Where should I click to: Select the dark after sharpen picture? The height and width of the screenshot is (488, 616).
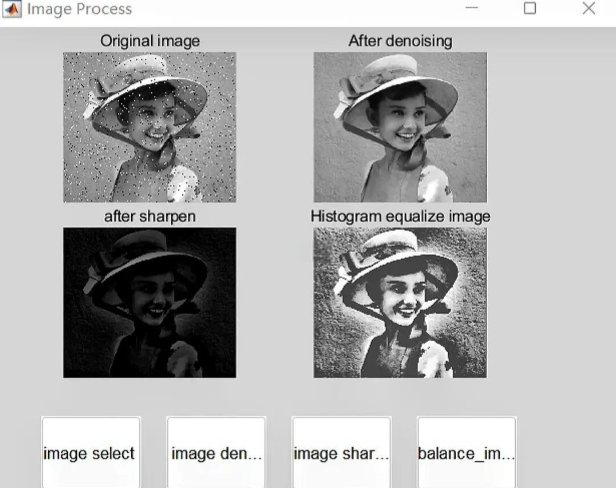[x=150, y=303]
